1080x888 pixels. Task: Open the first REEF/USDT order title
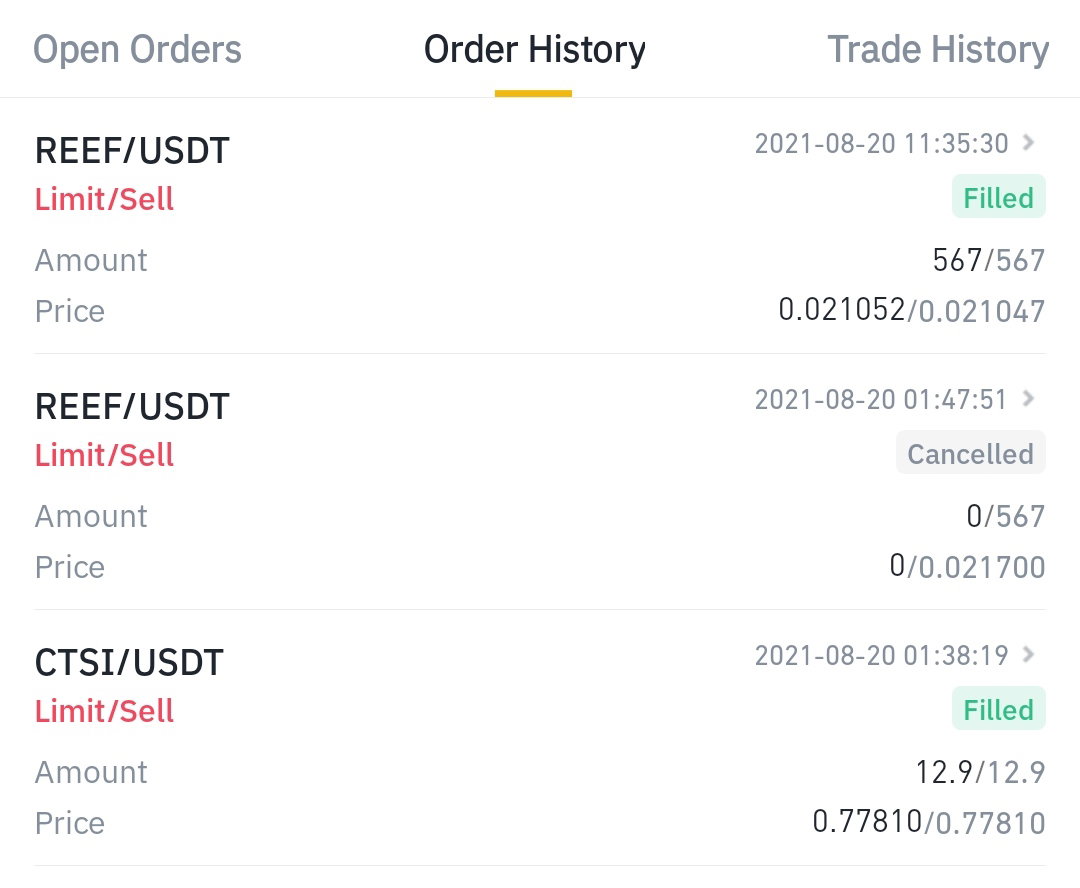pyautogui.click(x=132, y=150)
